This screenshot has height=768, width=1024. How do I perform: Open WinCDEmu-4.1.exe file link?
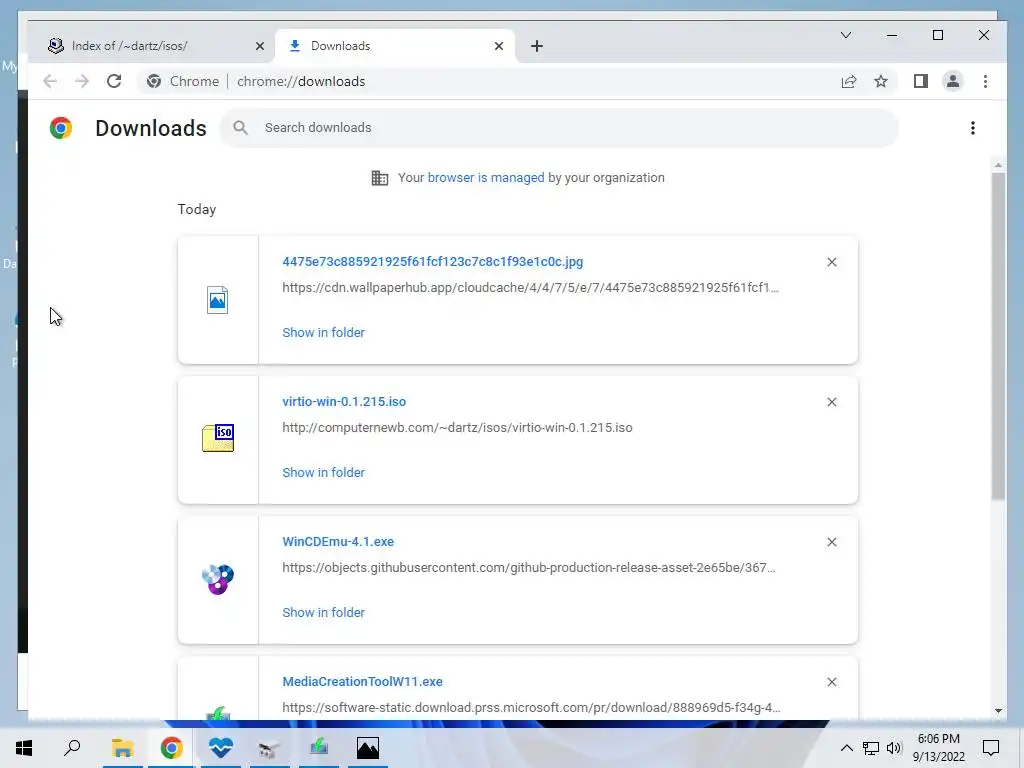click(x=338, y=542)
